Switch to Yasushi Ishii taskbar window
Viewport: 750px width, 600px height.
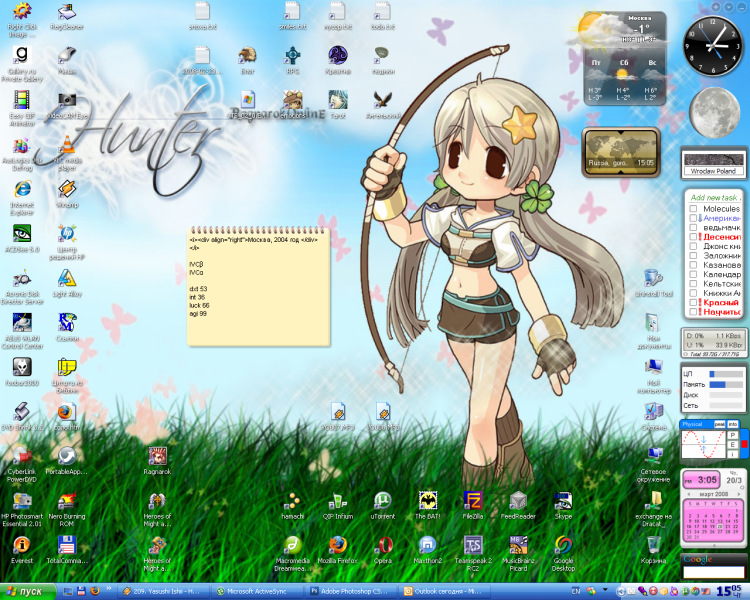[165, 591]
